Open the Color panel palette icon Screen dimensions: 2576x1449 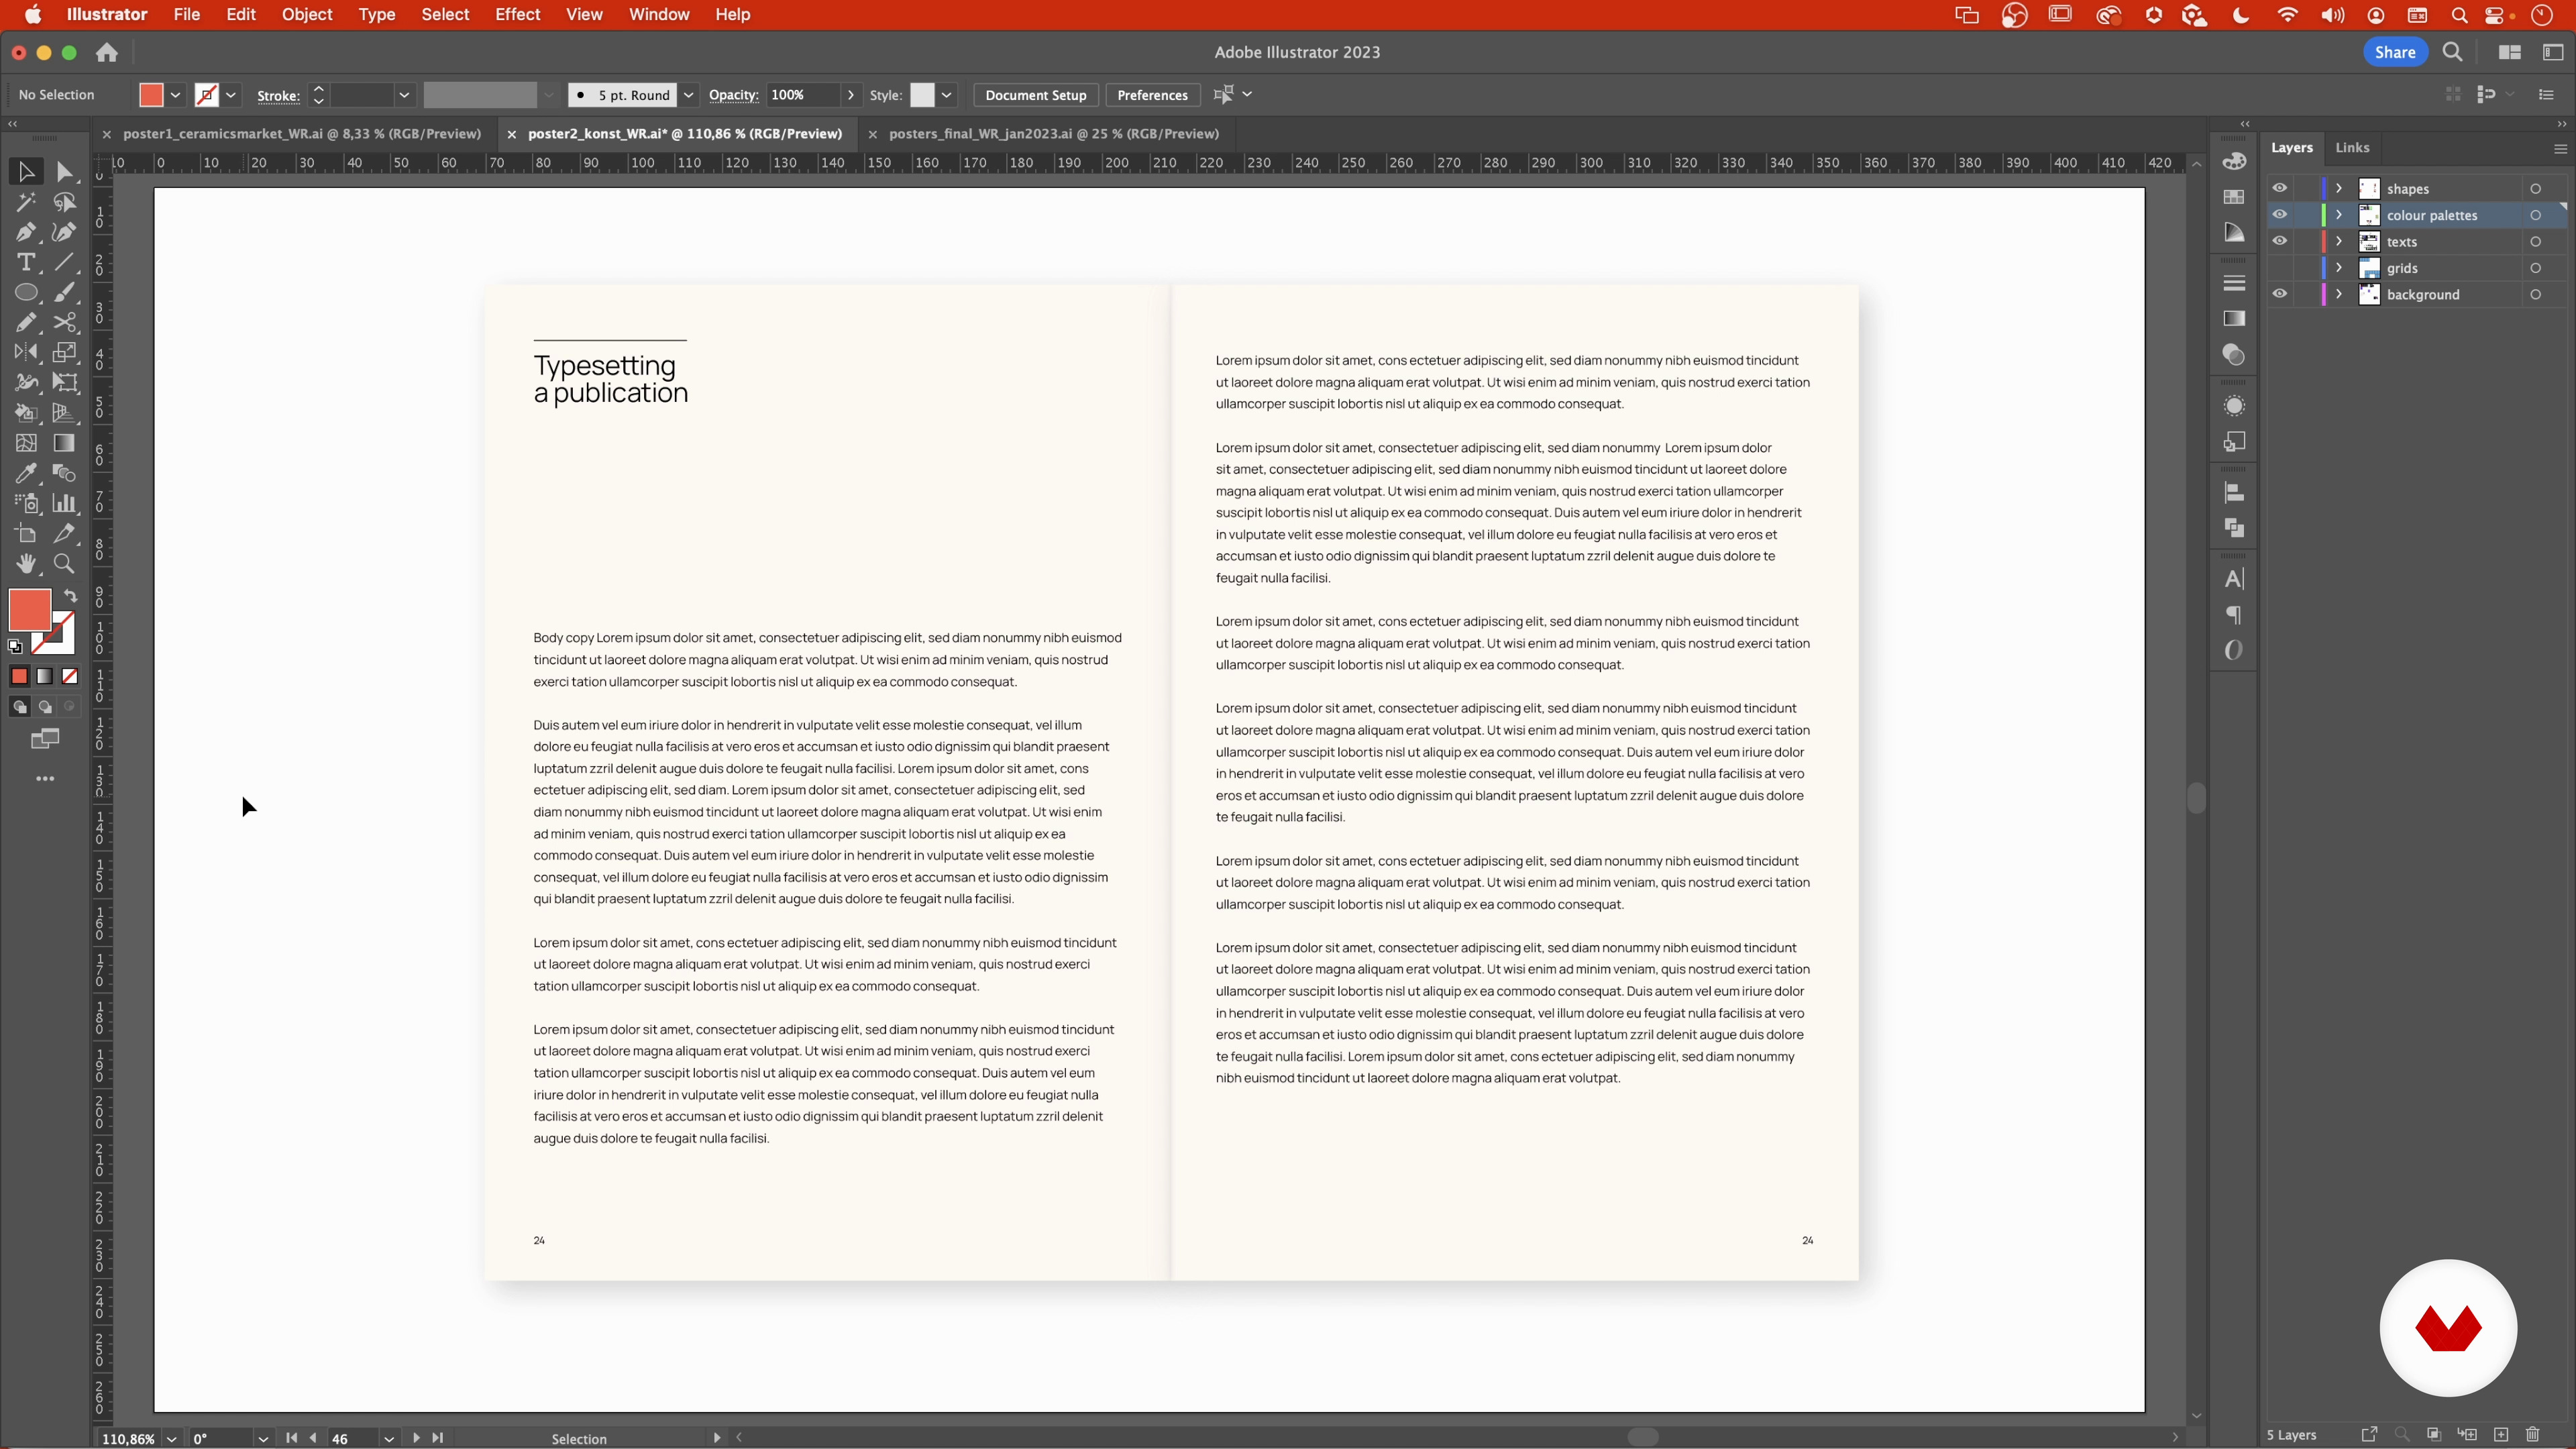pos(2234,161)
